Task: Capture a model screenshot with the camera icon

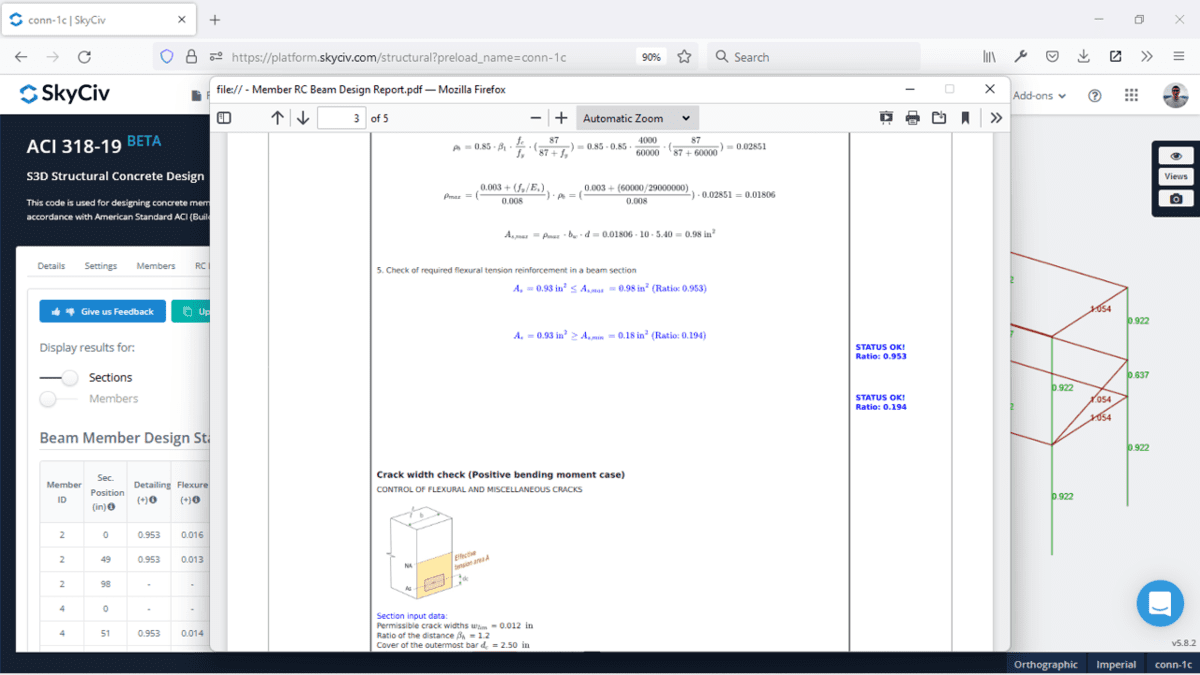Action: click(x=1174, y=196)
